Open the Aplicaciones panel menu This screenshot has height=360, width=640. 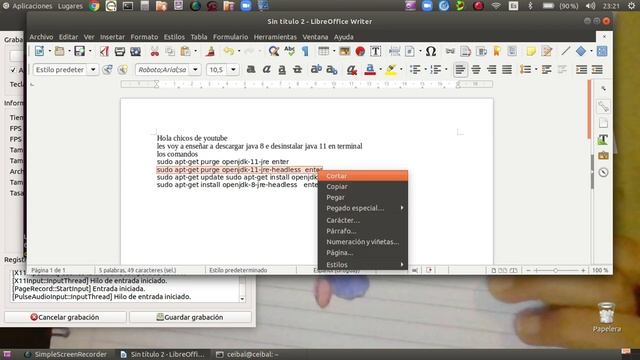click(28, 6)
